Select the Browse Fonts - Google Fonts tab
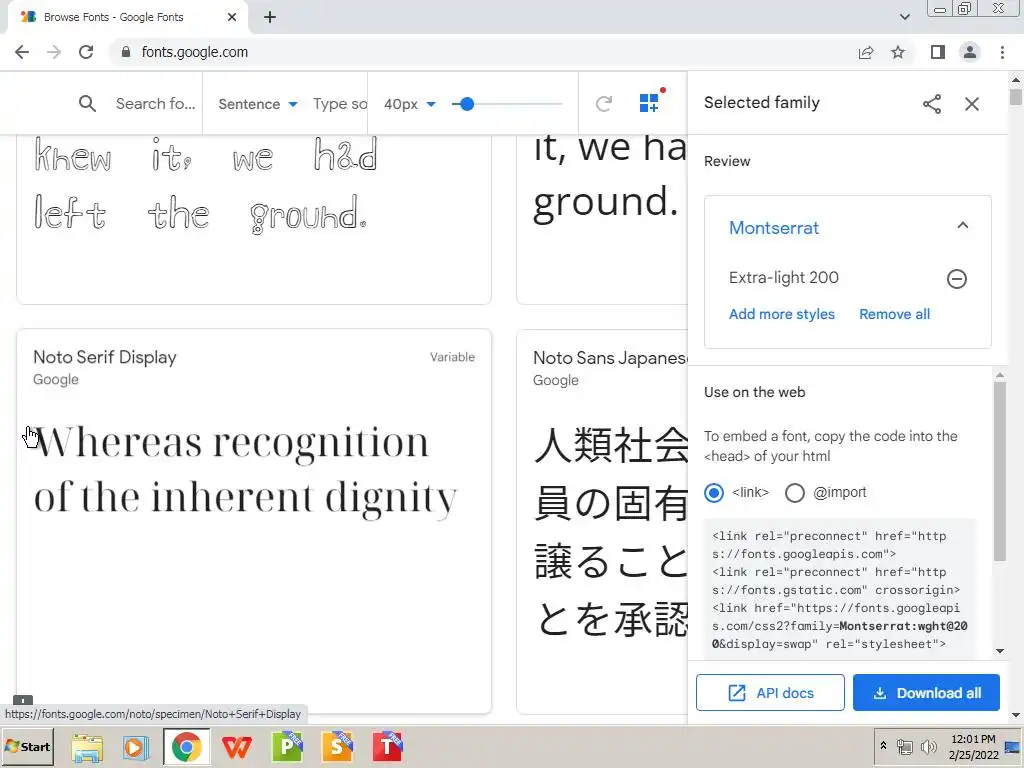 click(x=127, y=17)
